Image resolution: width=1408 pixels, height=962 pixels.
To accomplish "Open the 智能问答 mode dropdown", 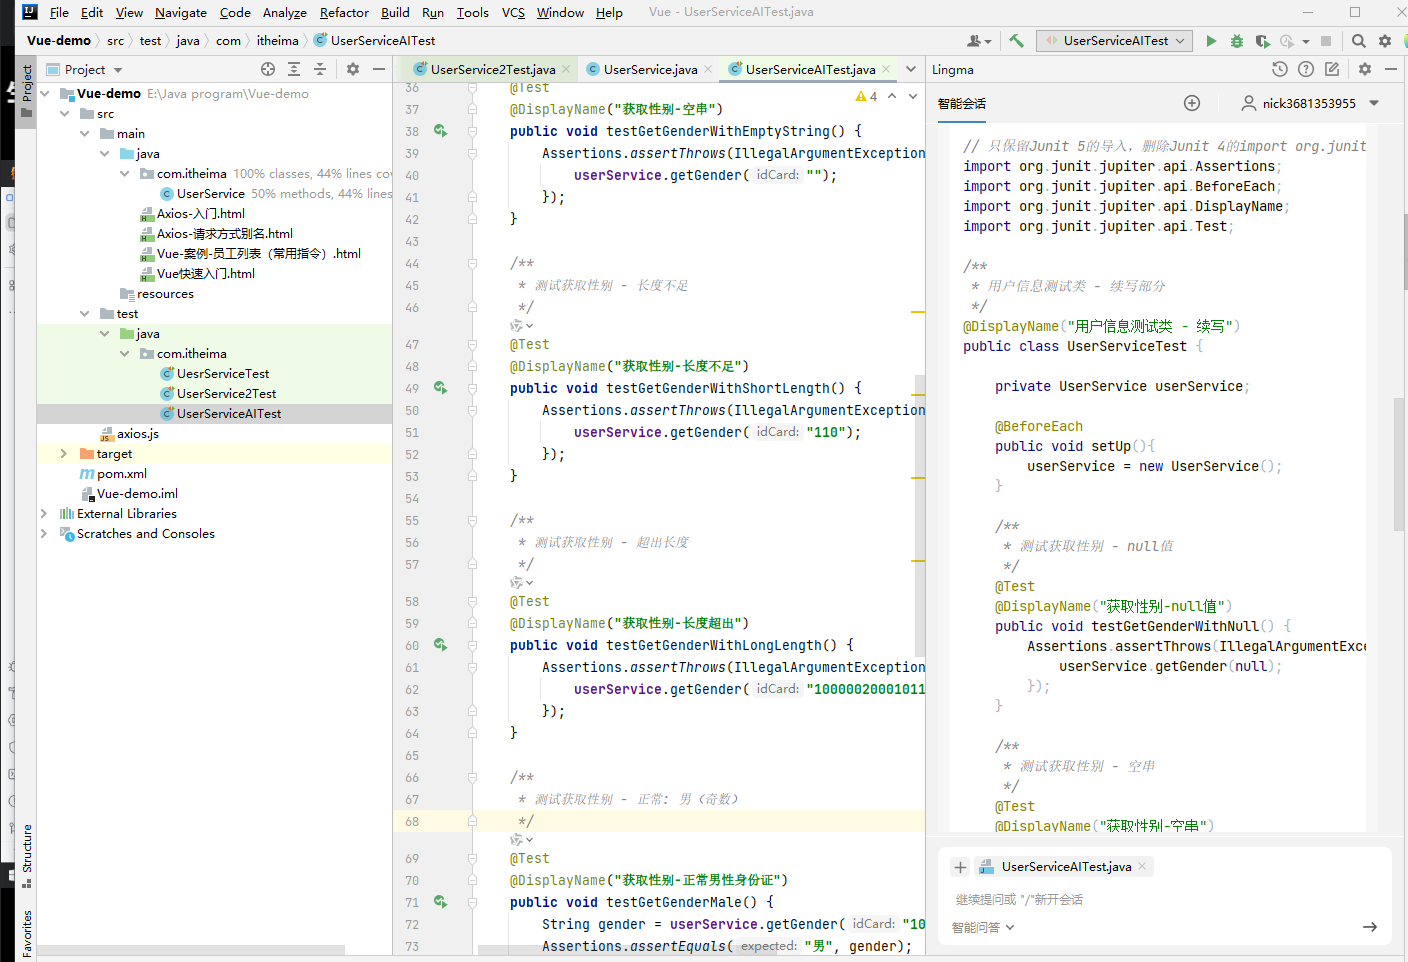I will (983, 927).
